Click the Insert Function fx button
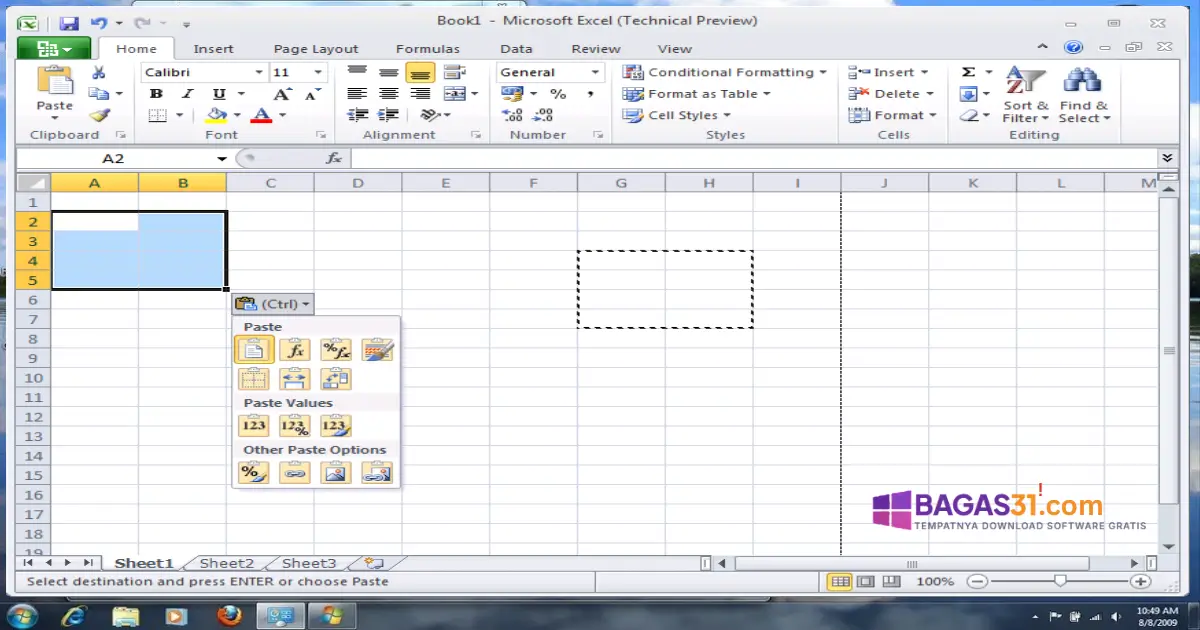Viewport: 1200px width, 630px height. (x=335, y=158)
